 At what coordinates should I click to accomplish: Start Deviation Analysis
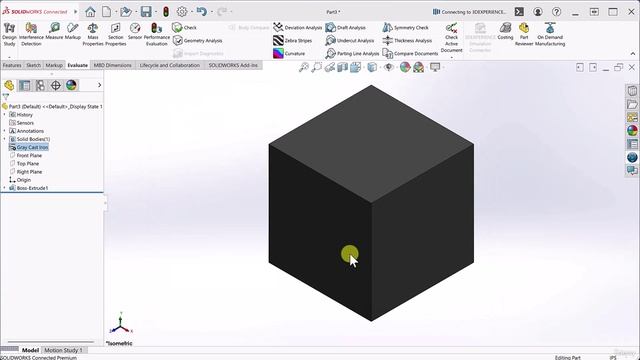point(298,27)
